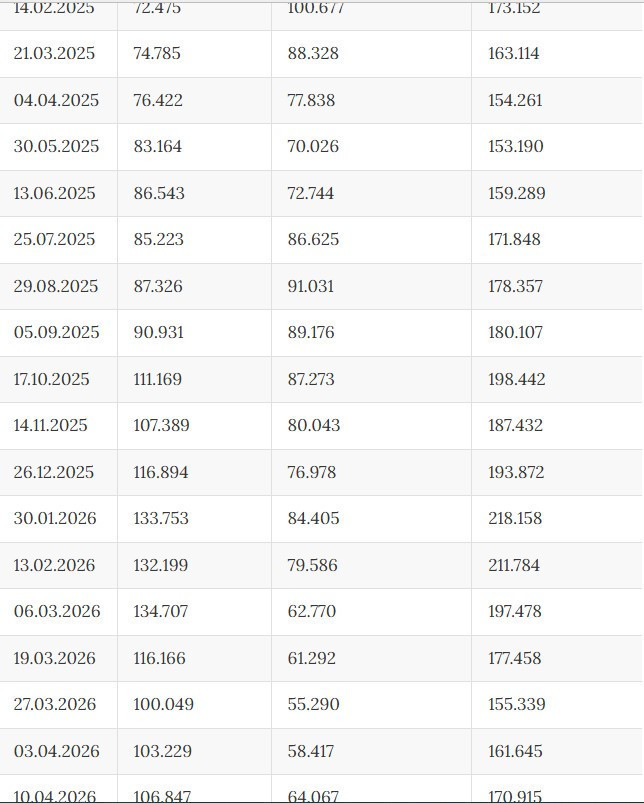Select the total 155.339
644x803 pixels.
[516, 705]
